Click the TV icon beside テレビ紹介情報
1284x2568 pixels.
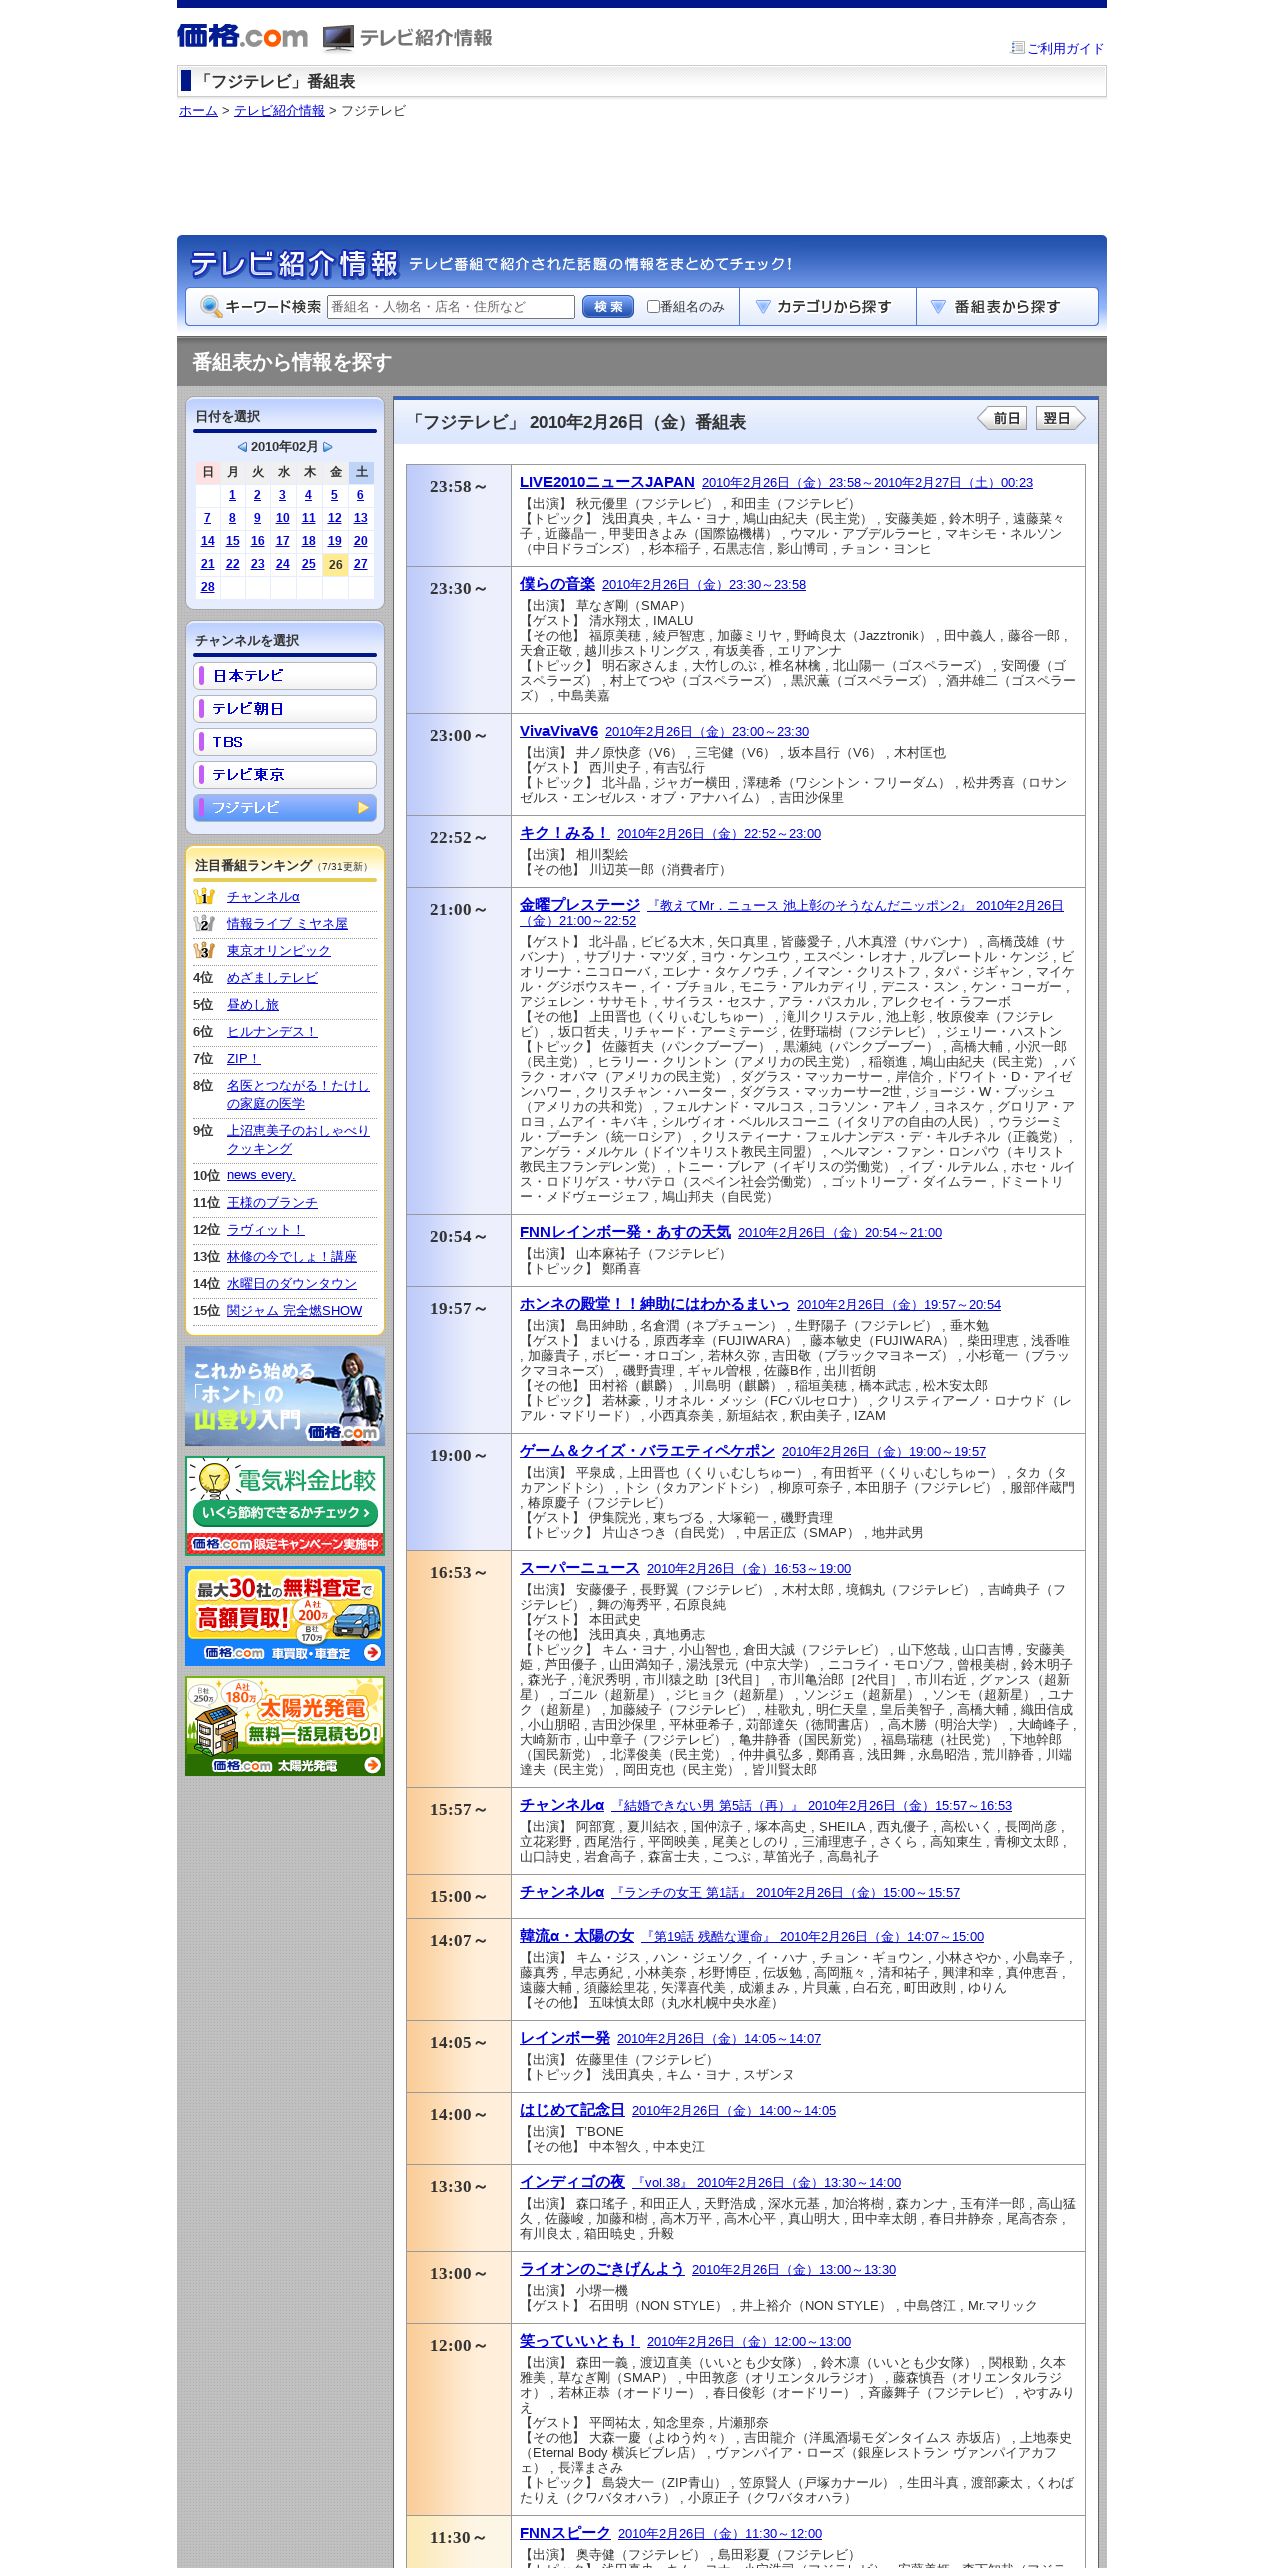(x=338, y=38)
